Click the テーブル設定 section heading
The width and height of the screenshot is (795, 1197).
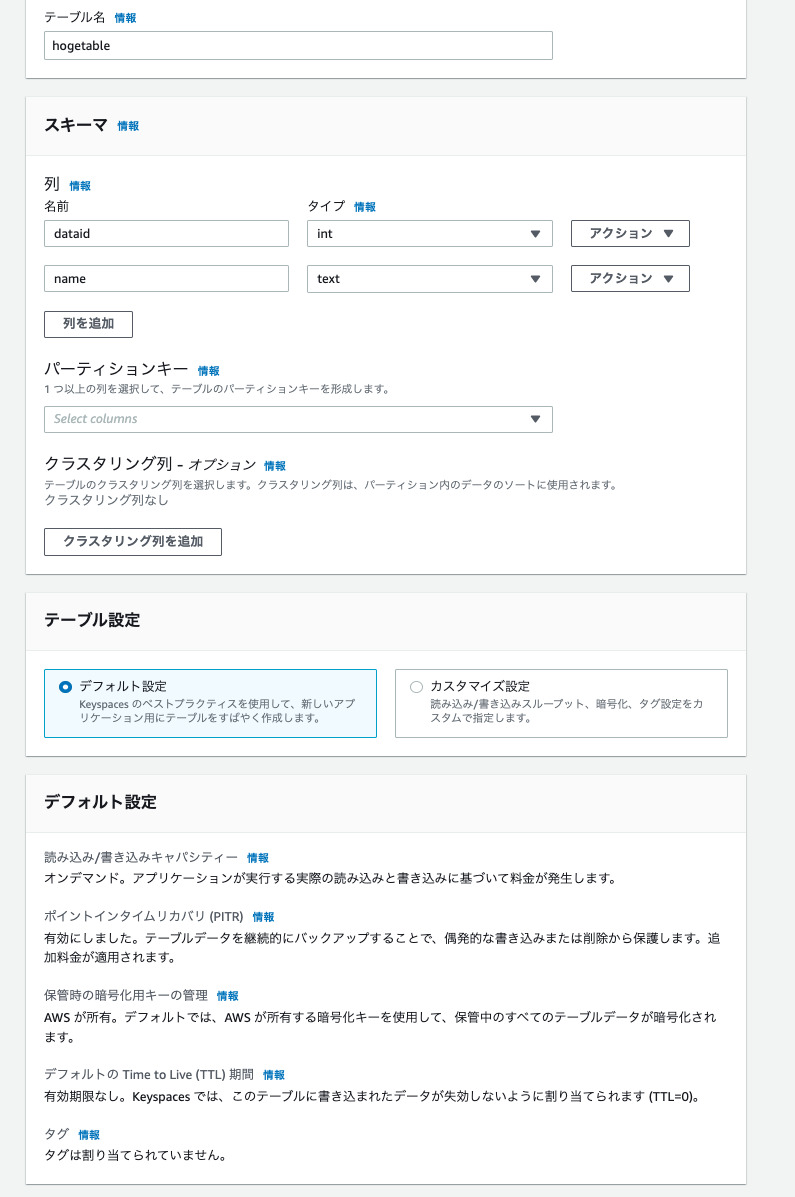92,620
